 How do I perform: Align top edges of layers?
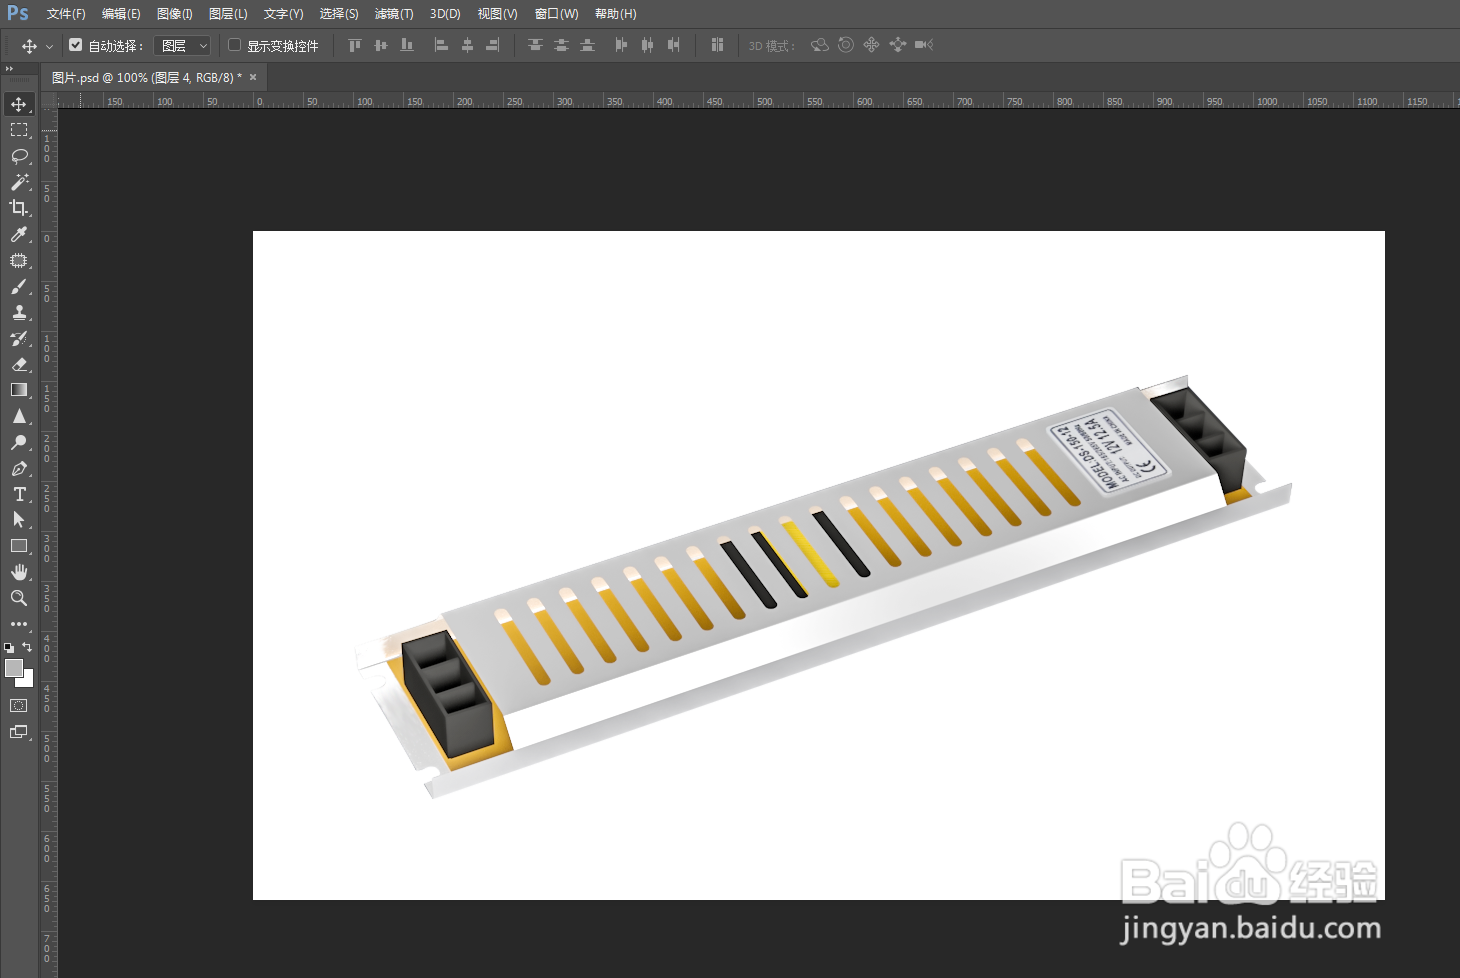[355, 45]
